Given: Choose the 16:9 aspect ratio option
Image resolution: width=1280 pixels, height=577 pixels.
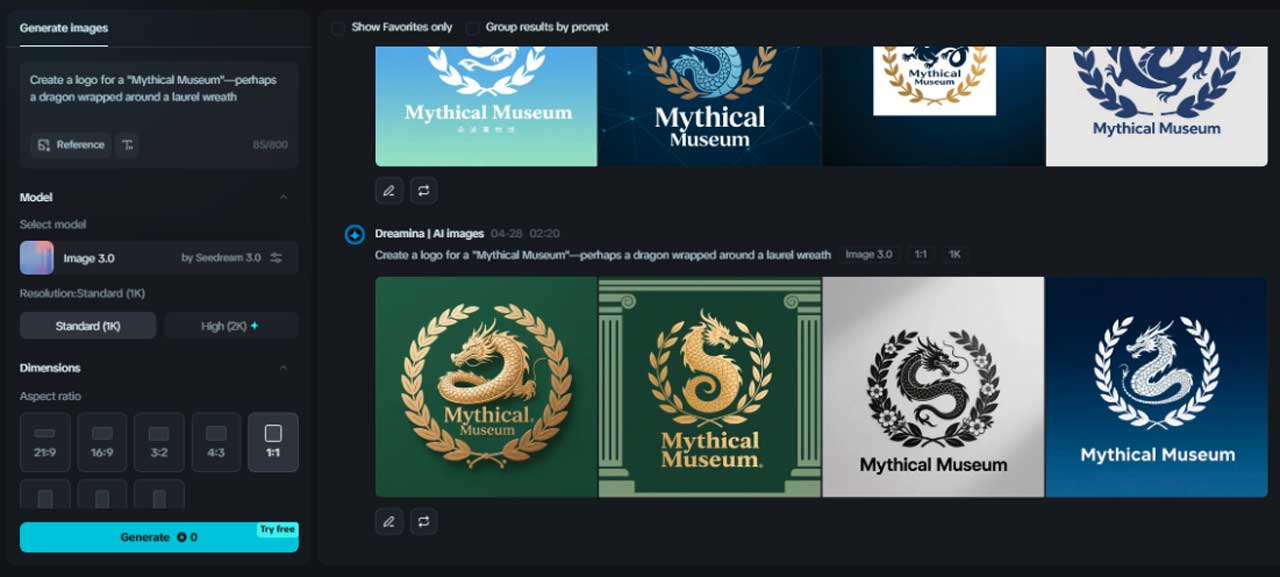Looking at the screenshot, I should coord(102,442).
